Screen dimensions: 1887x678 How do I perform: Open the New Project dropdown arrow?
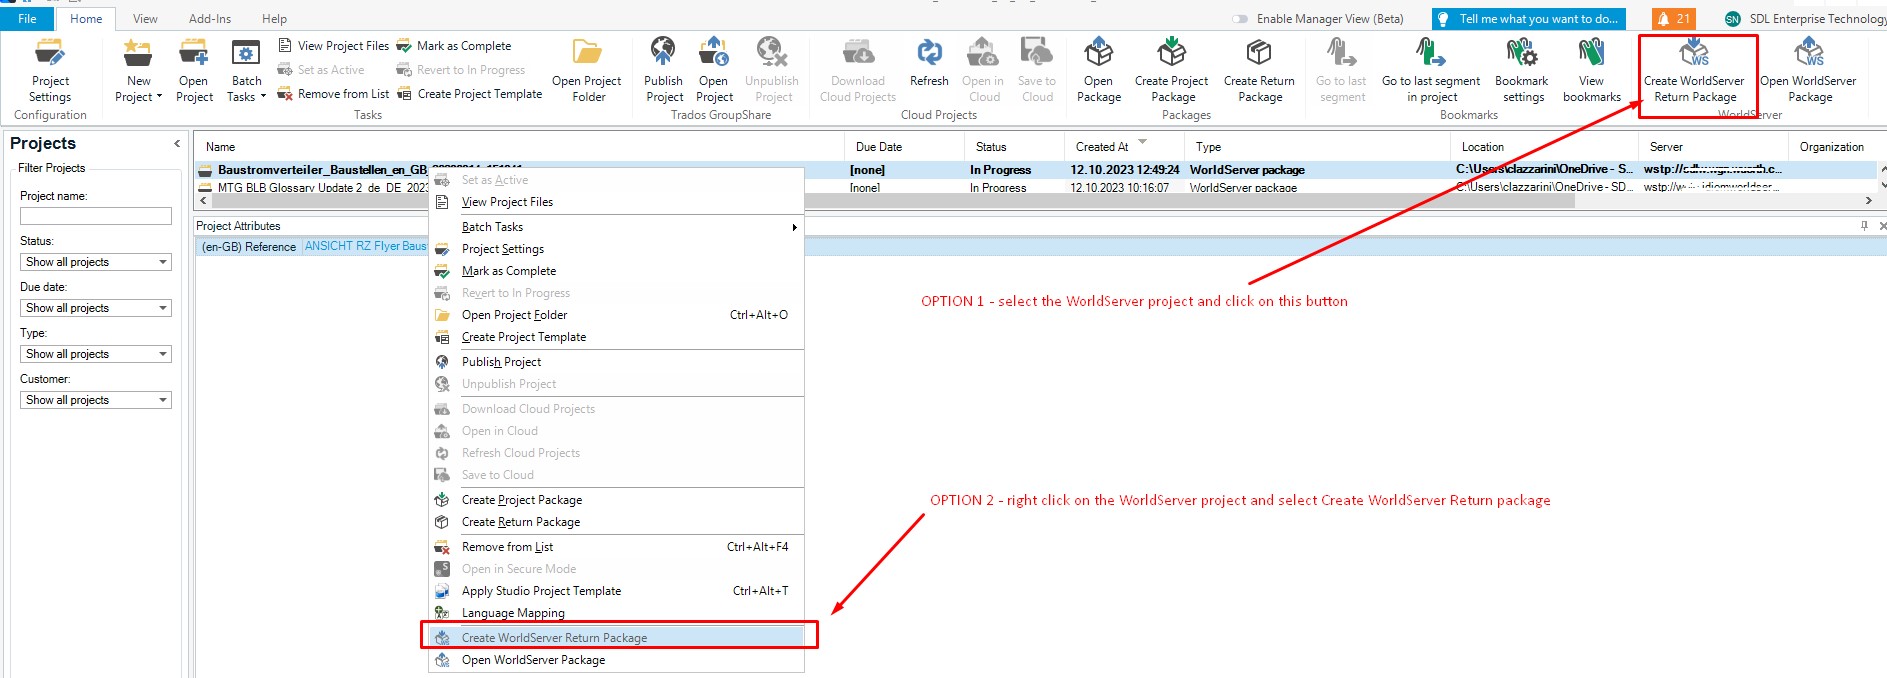[x=159, y=97]
